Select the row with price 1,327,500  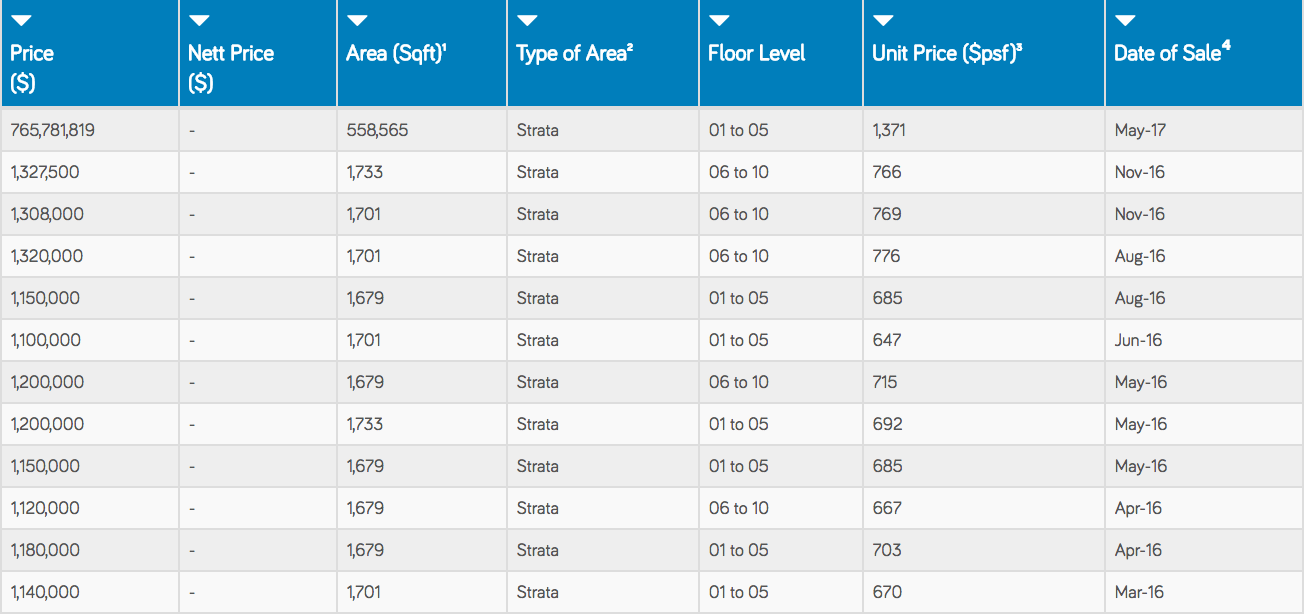point(652,172)
